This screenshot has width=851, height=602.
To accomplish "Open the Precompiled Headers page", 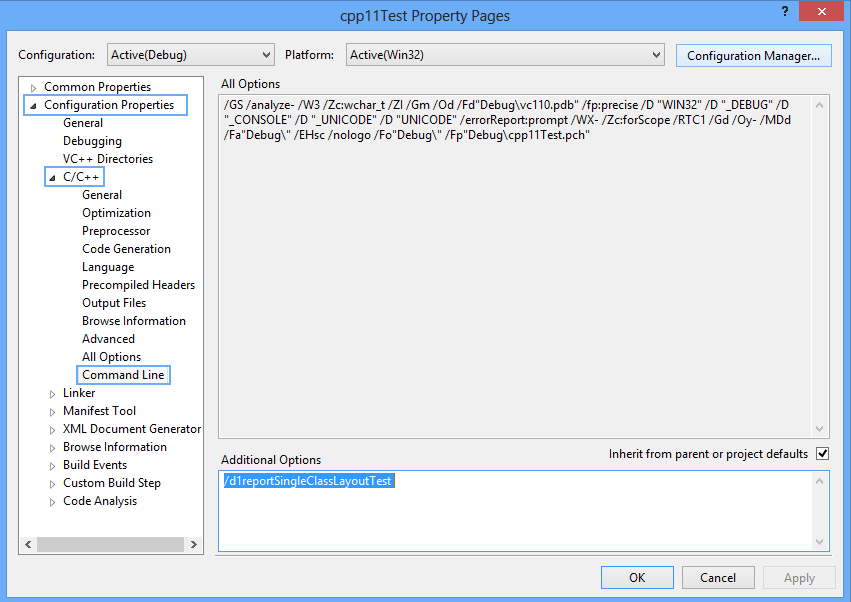I will (x=138, y=285).
